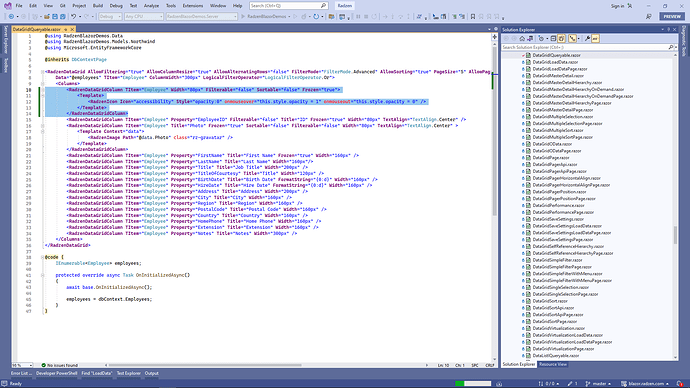Click the Hot Reload refresh icon
690x388 pixels.
pyautogui.click(x=316, y=16)
